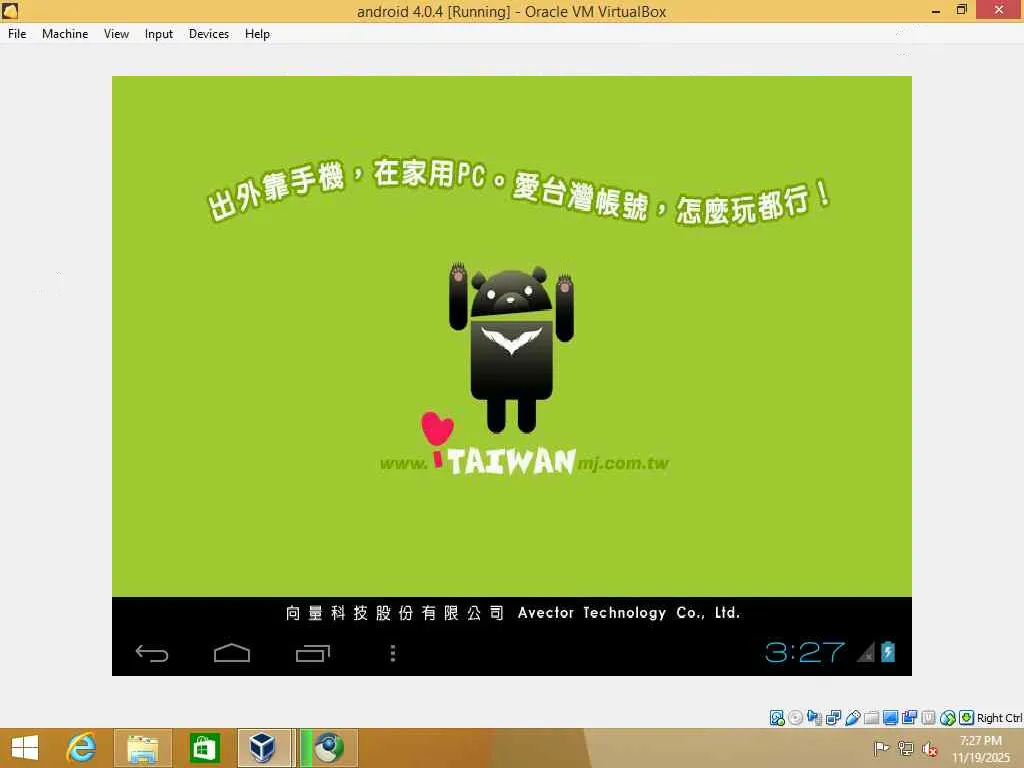This screenshot has height=768, width=1024.
Task: Click the VirtualBox window title bar icon
Action: (x=10, y=10)
